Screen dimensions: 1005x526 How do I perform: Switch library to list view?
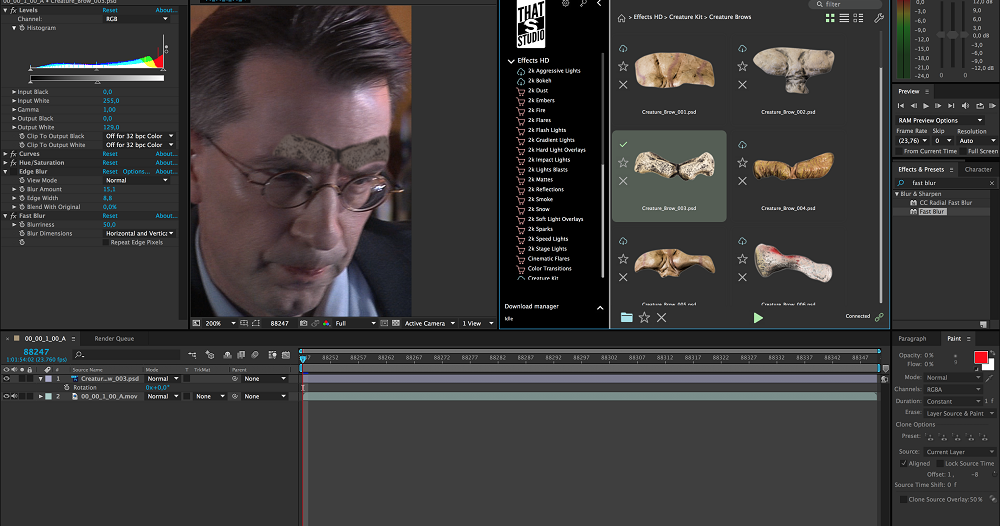pos(844,18)
